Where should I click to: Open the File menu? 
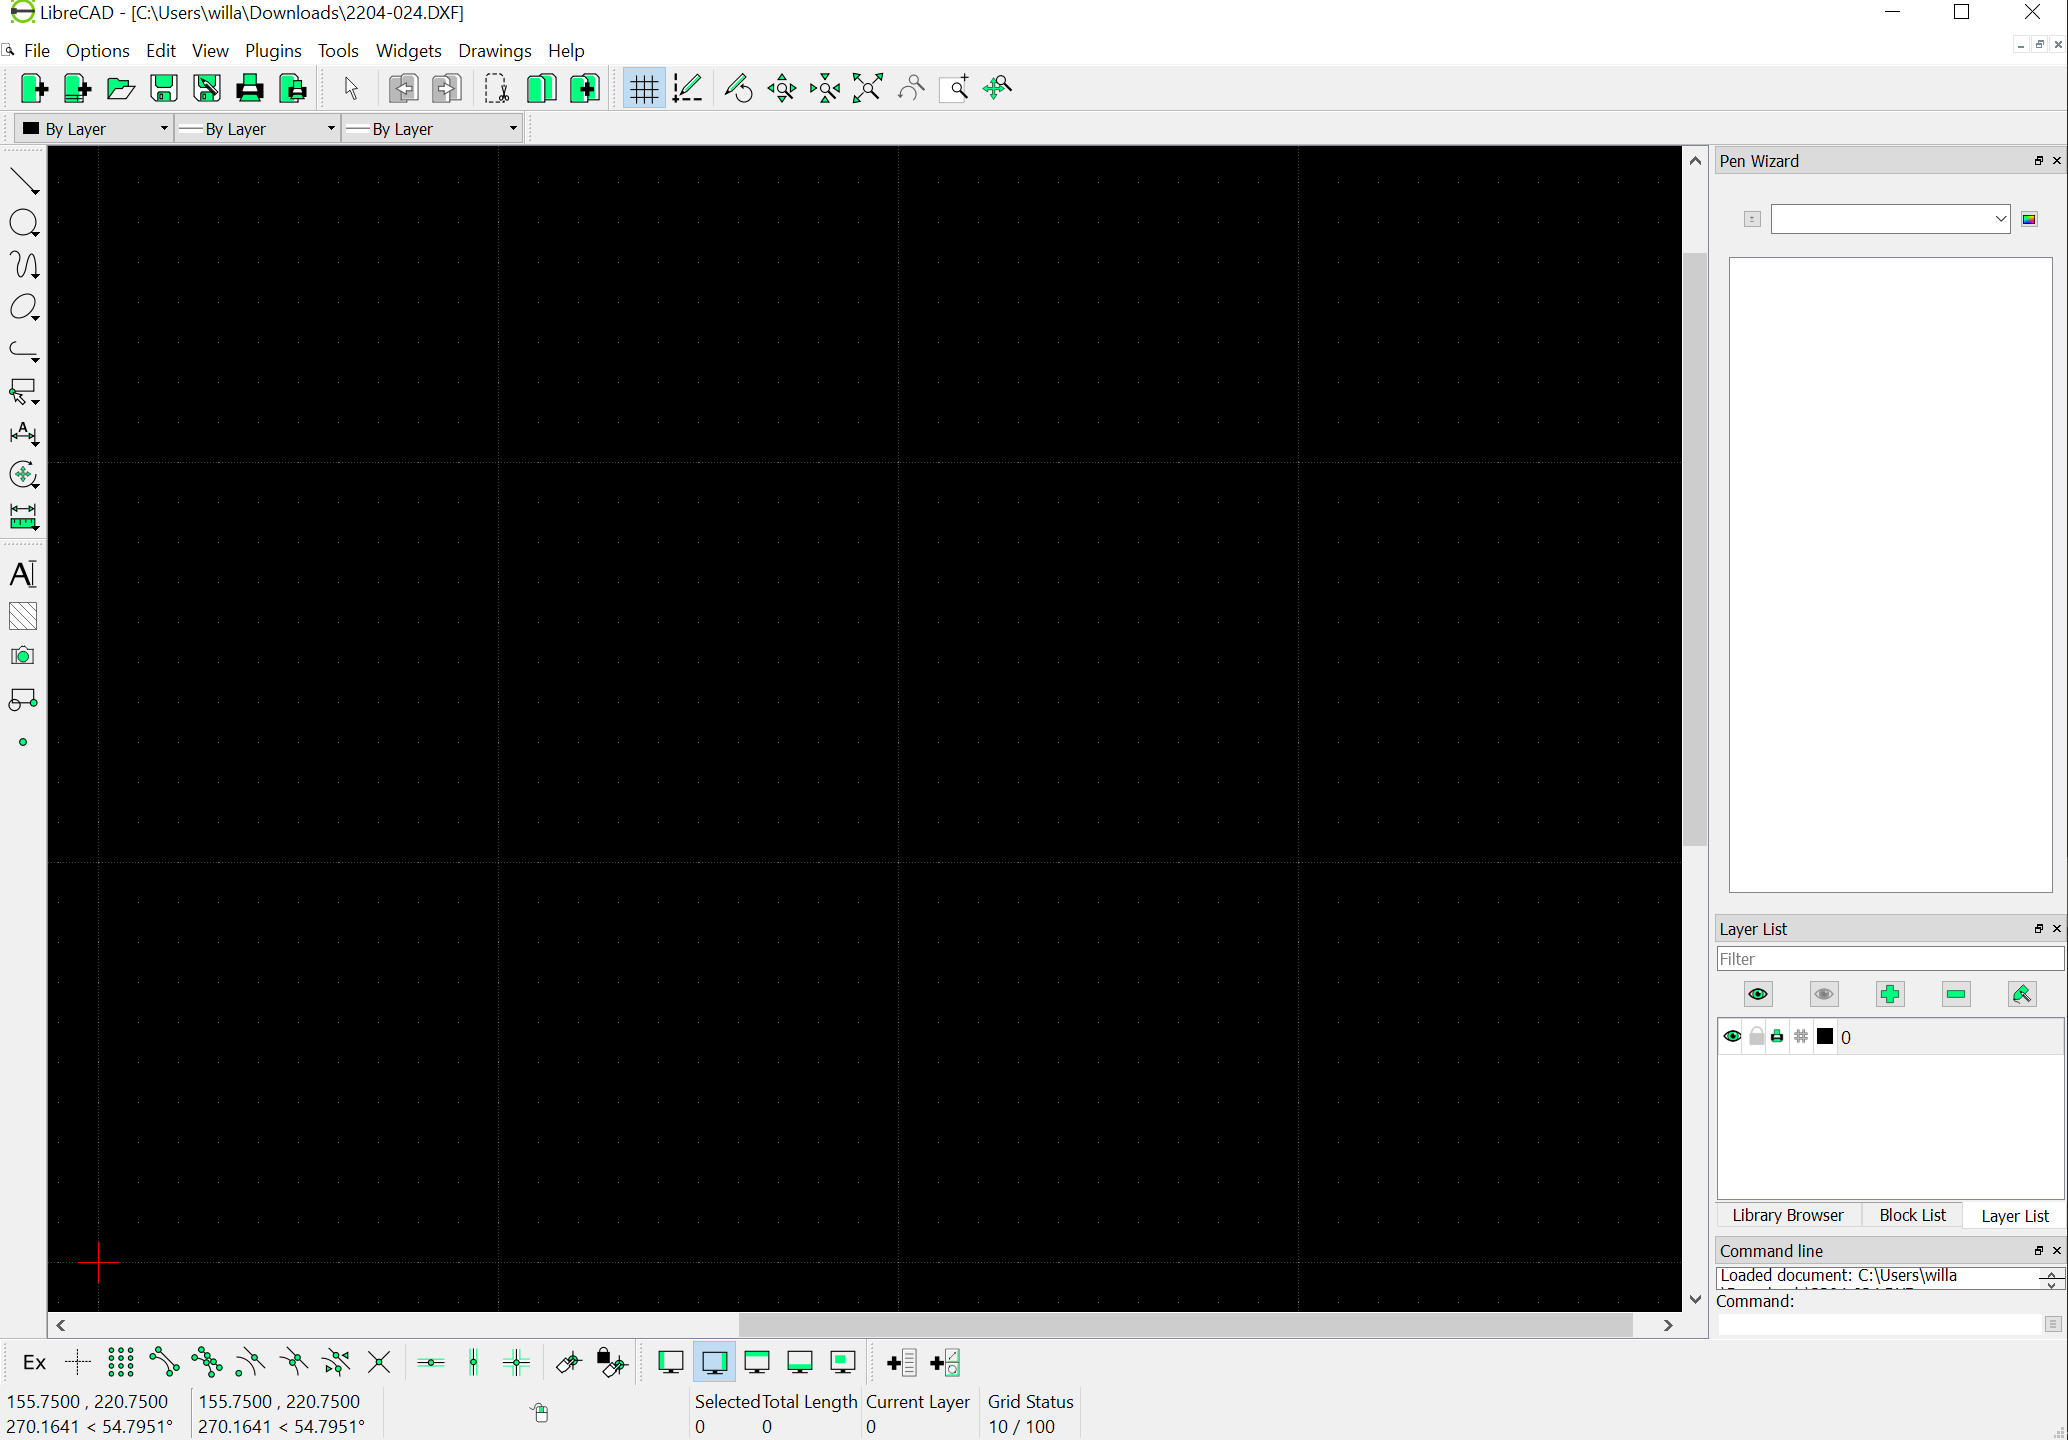click(x=37, y=51)
